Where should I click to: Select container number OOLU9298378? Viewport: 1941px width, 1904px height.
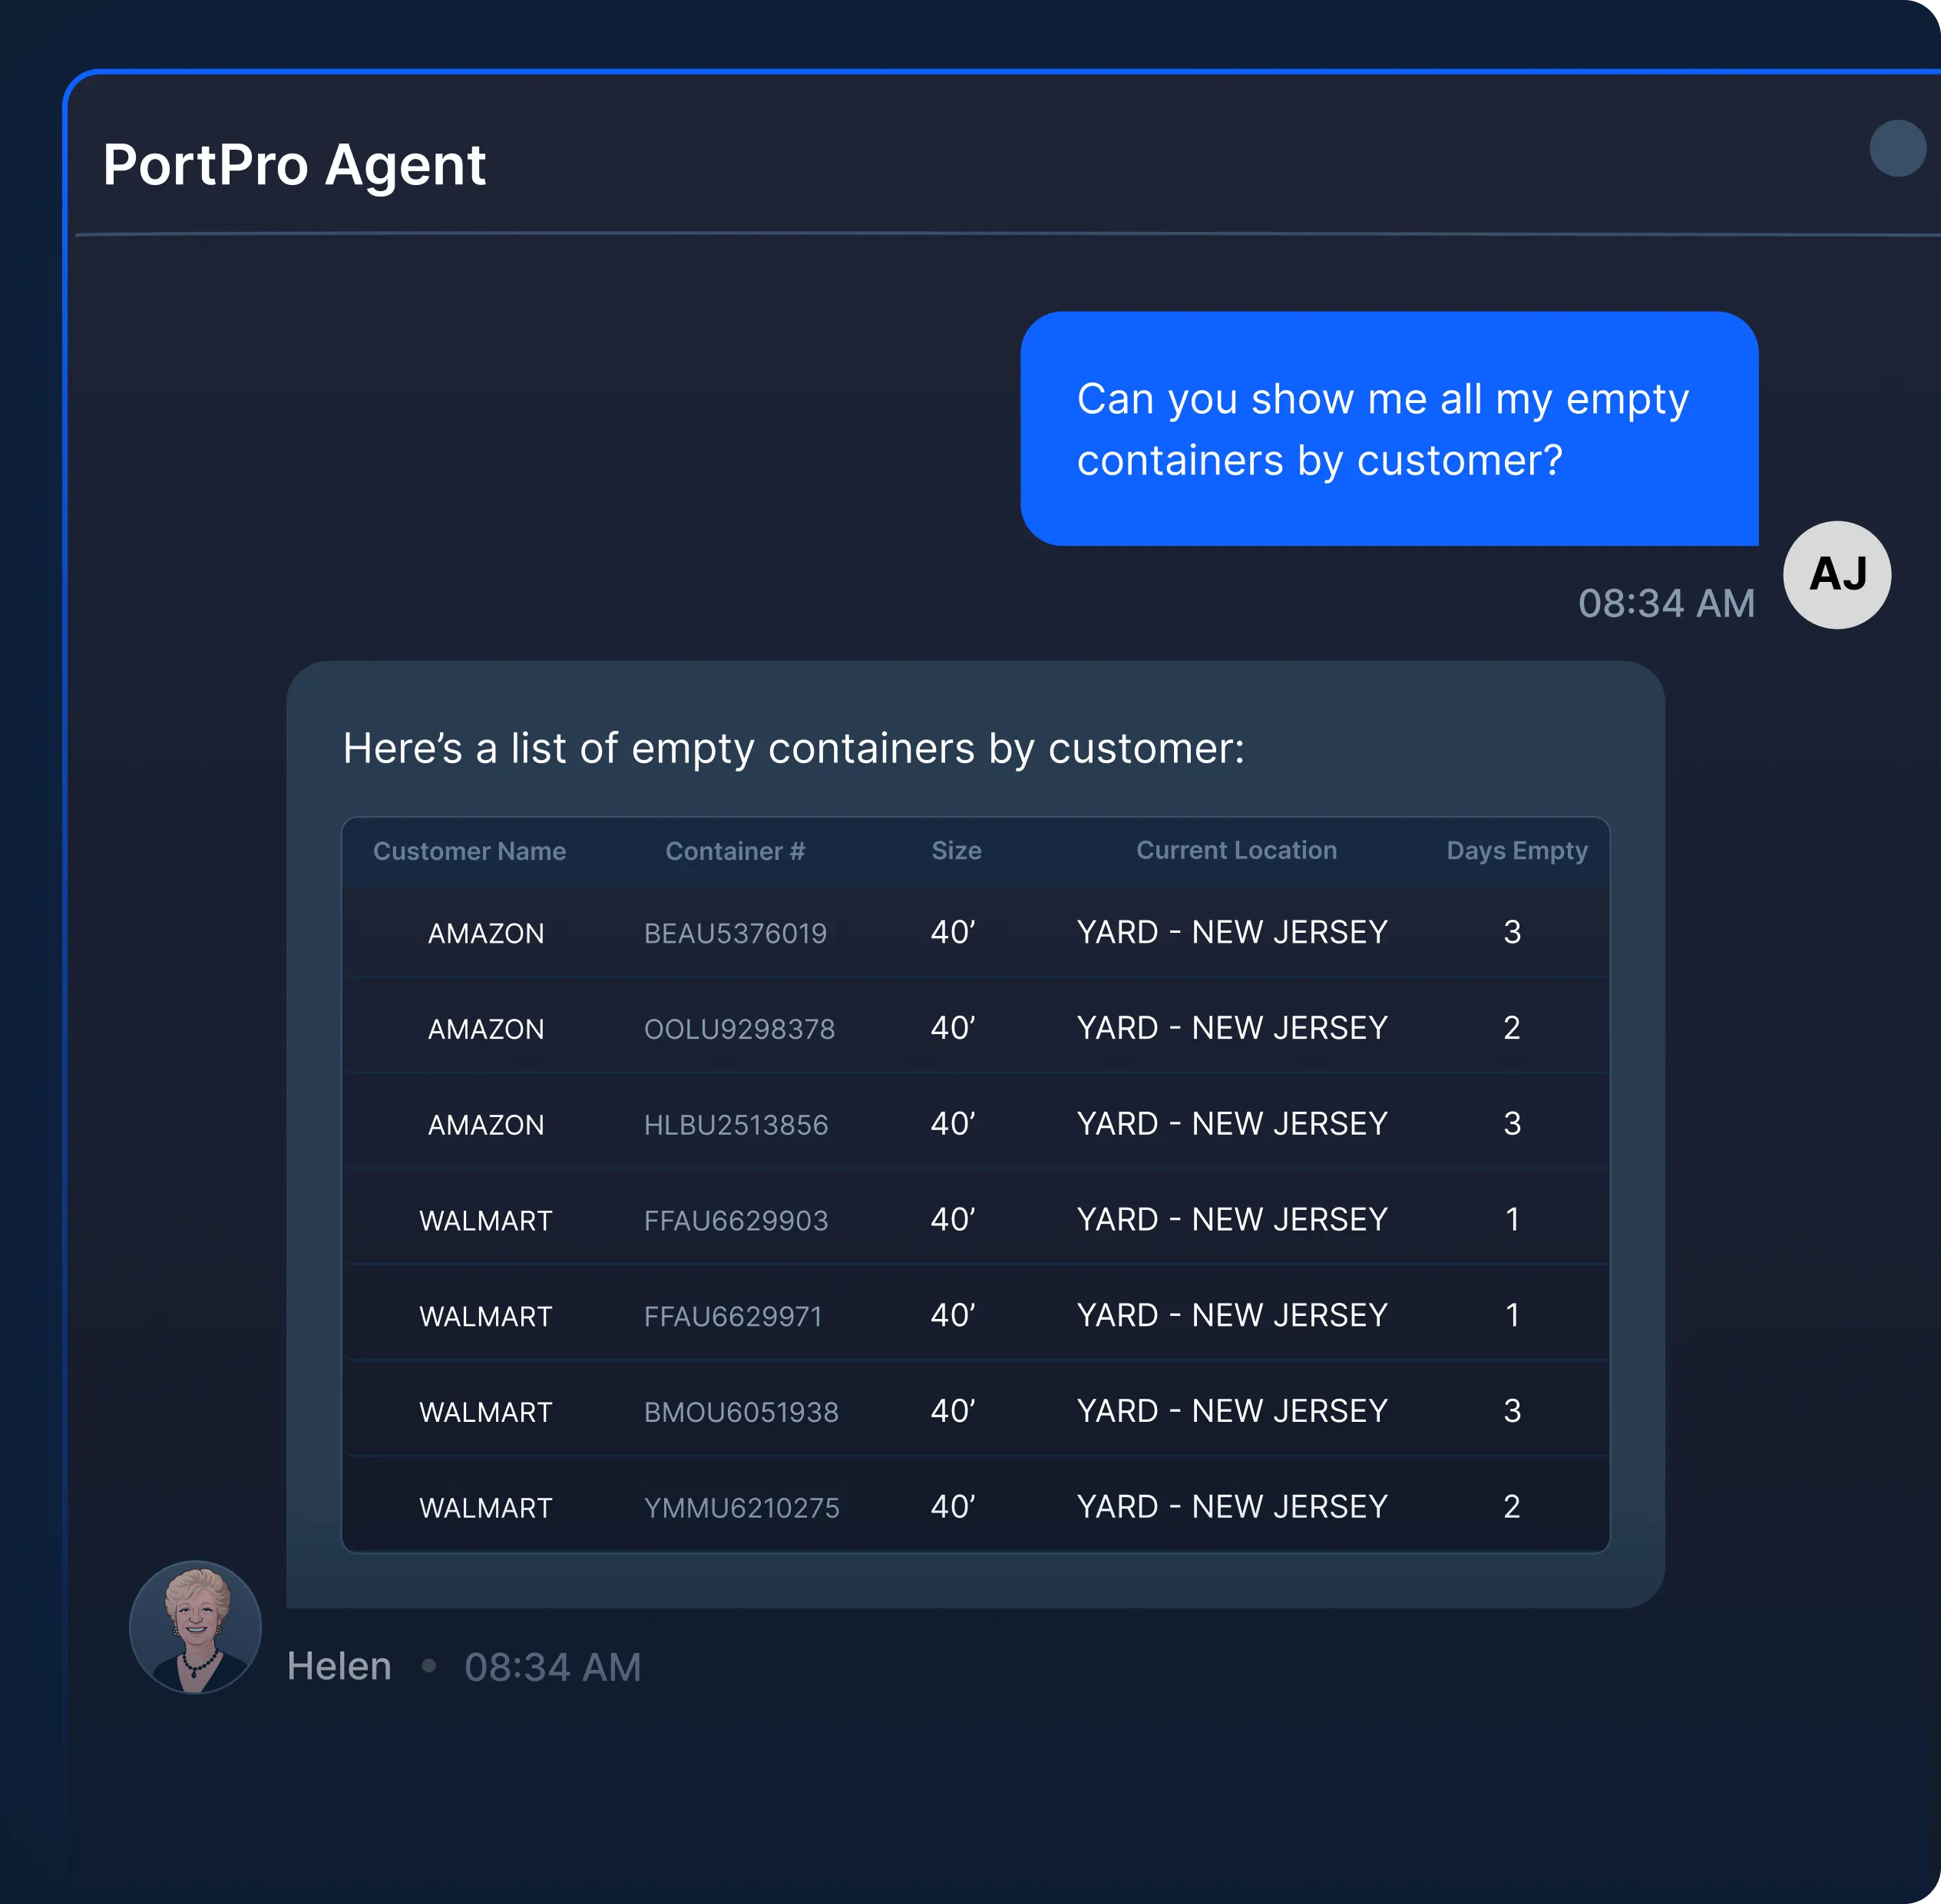click(x=739, y=1029)
